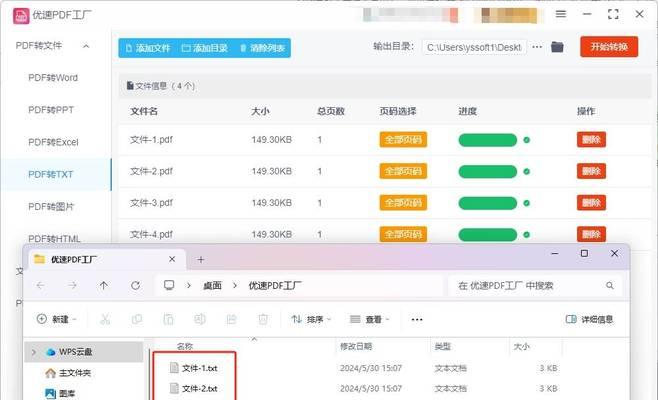Click the Share icon in Explorer toolbar

point(231,319)
